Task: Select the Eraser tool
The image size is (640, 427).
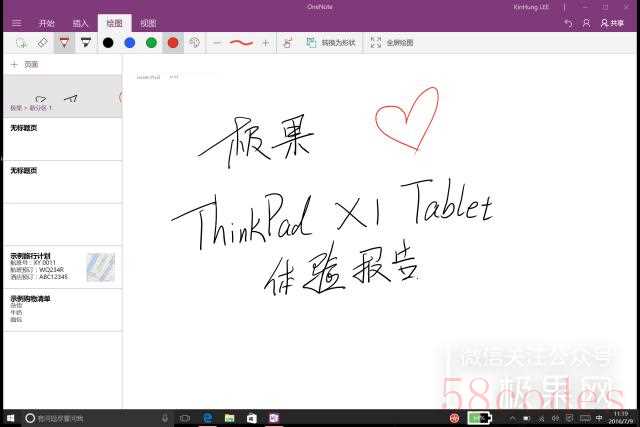Action: click(x=42, y=43)
